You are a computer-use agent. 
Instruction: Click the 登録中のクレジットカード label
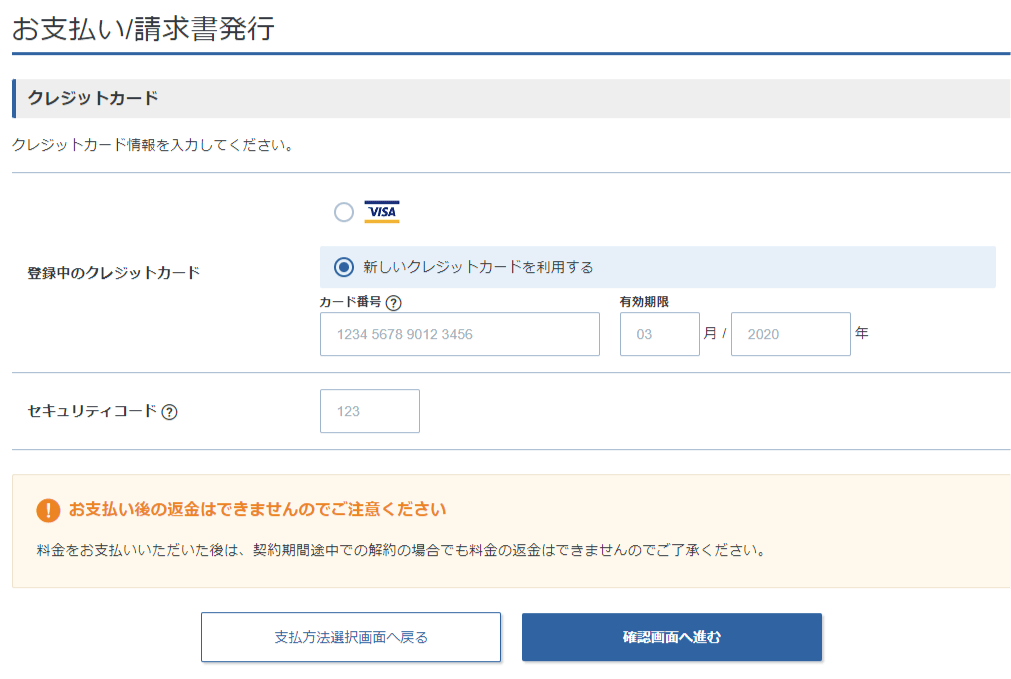click(x=113, y=273)
